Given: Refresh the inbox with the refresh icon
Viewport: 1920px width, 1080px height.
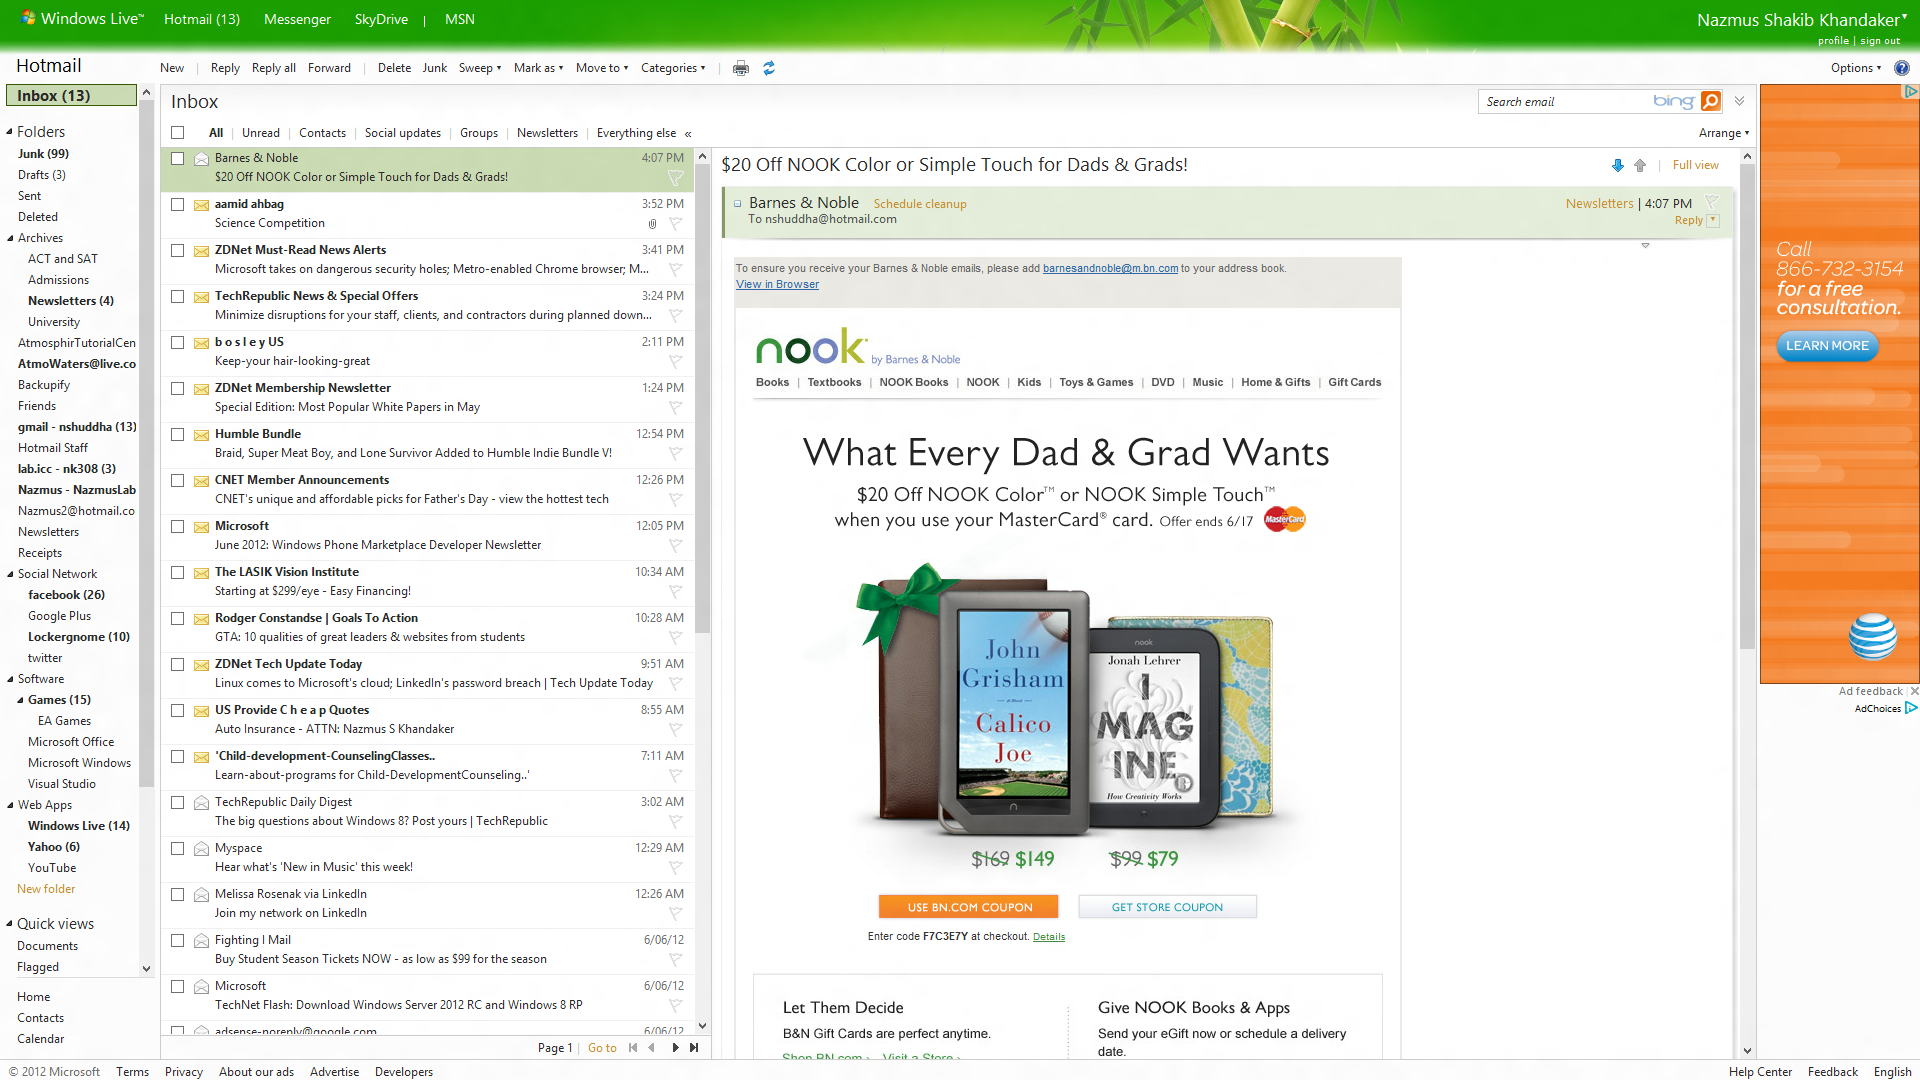Looking at the screenshot, I should 769,68.
